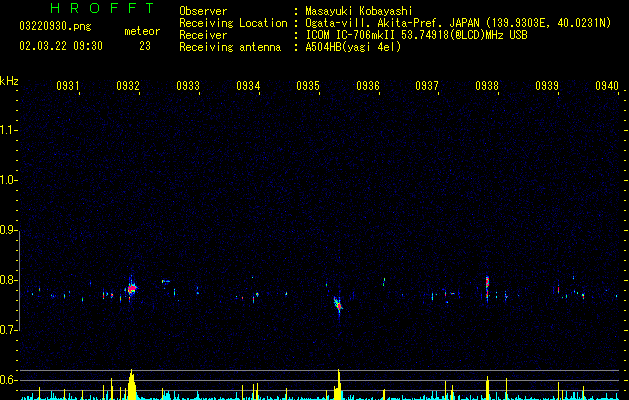Click the kHz axis unit label
This screenshot has height=400, width=629.
[x=9, y=81]
